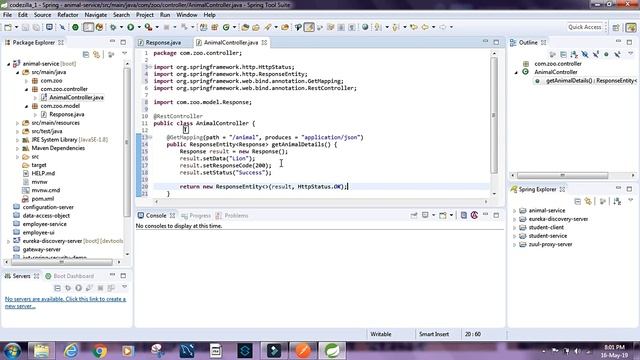Image resolution: width=640 pixels, height=360 pixels.
Task: Open the Debug button dropdown arrow
Action: pyautogui.click(x=121, y=27)
